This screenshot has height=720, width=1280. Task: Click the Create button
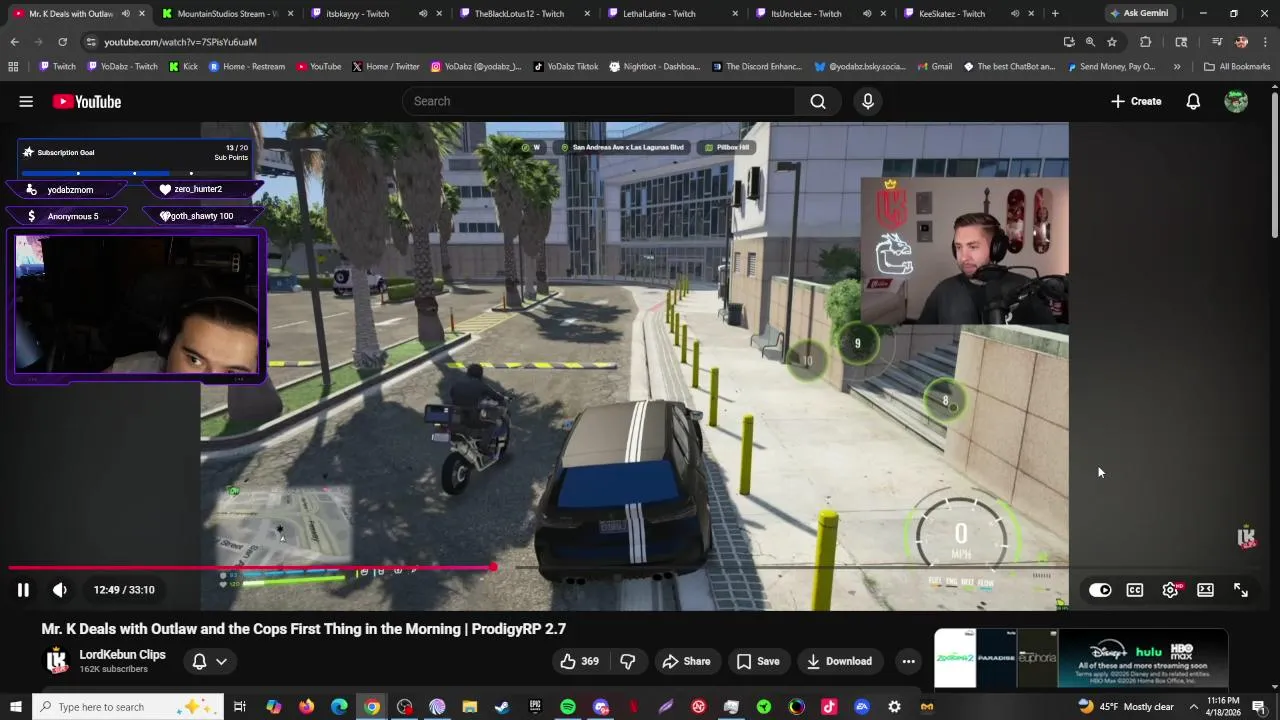click(1136, 101)
